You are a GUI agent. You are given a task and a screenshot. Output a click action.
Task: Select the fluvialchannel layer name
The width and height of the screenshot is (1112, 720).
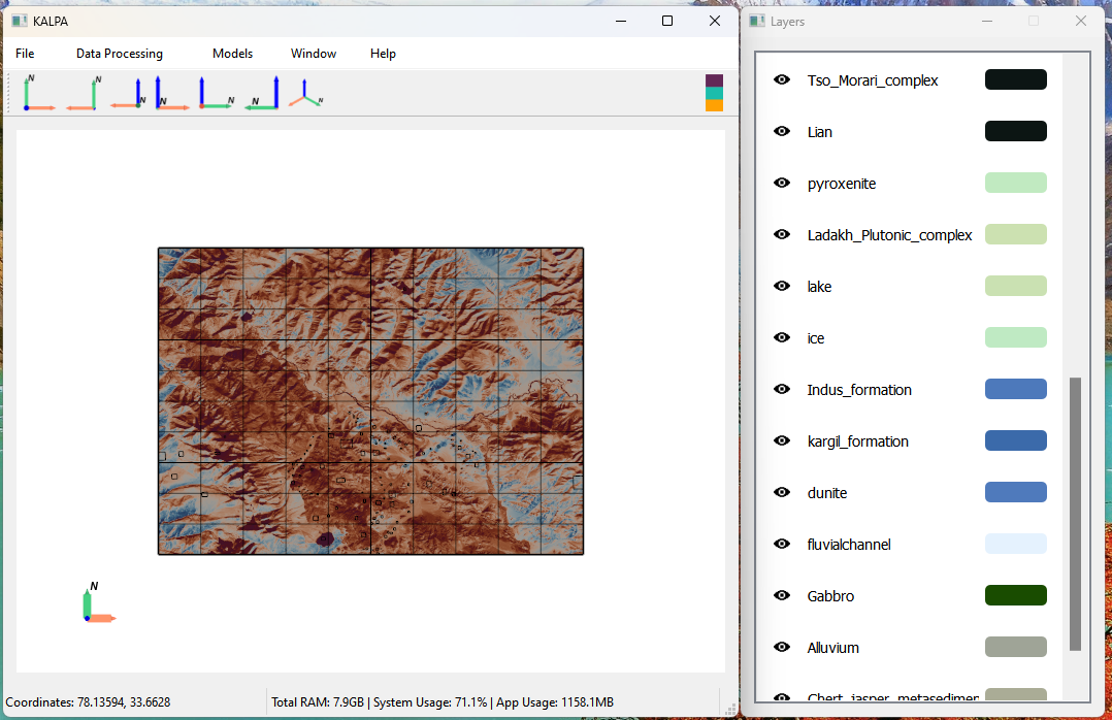[x=849, y=545]
